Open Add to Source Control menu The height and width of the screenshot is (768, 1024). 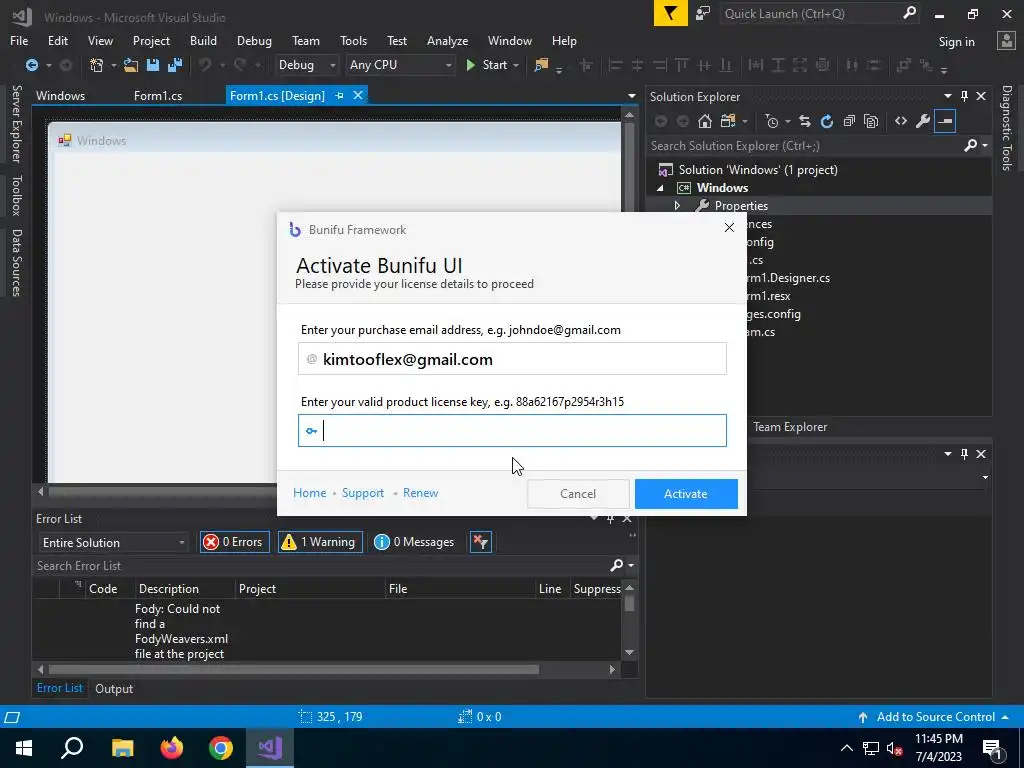tap(934, 717)
